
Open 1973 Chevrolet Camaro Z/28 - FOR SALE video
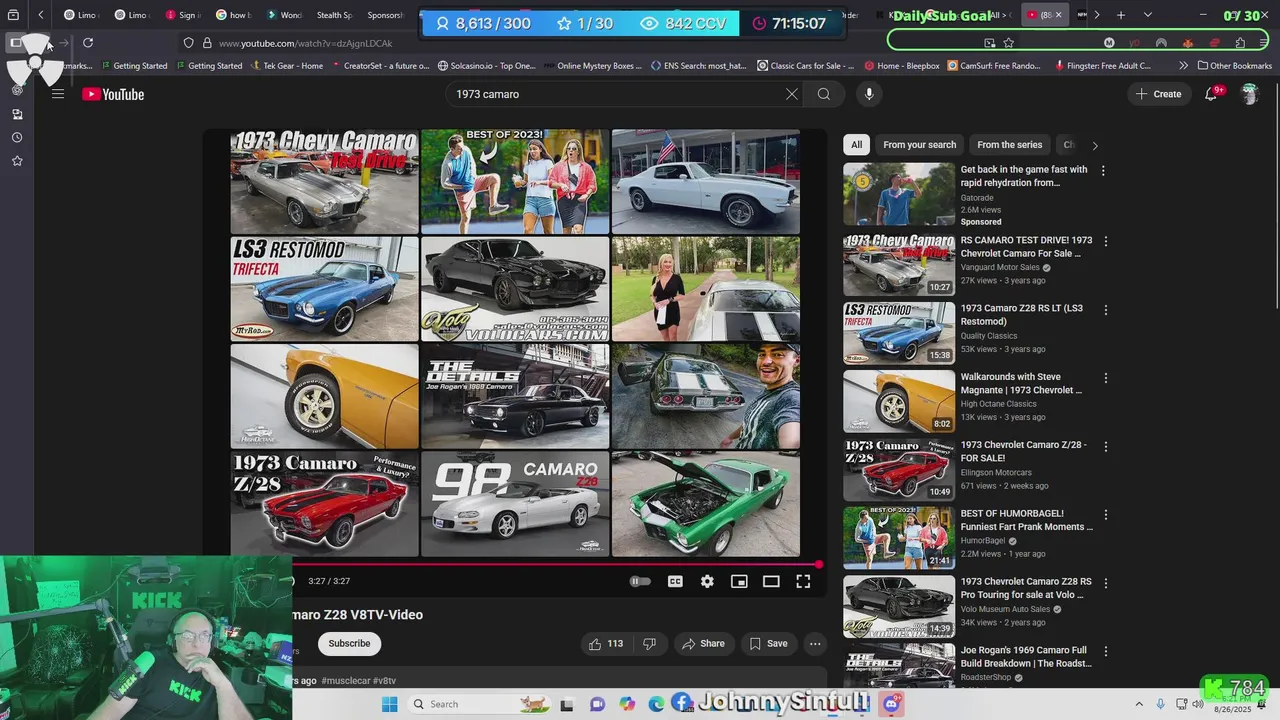(1023, 452)
